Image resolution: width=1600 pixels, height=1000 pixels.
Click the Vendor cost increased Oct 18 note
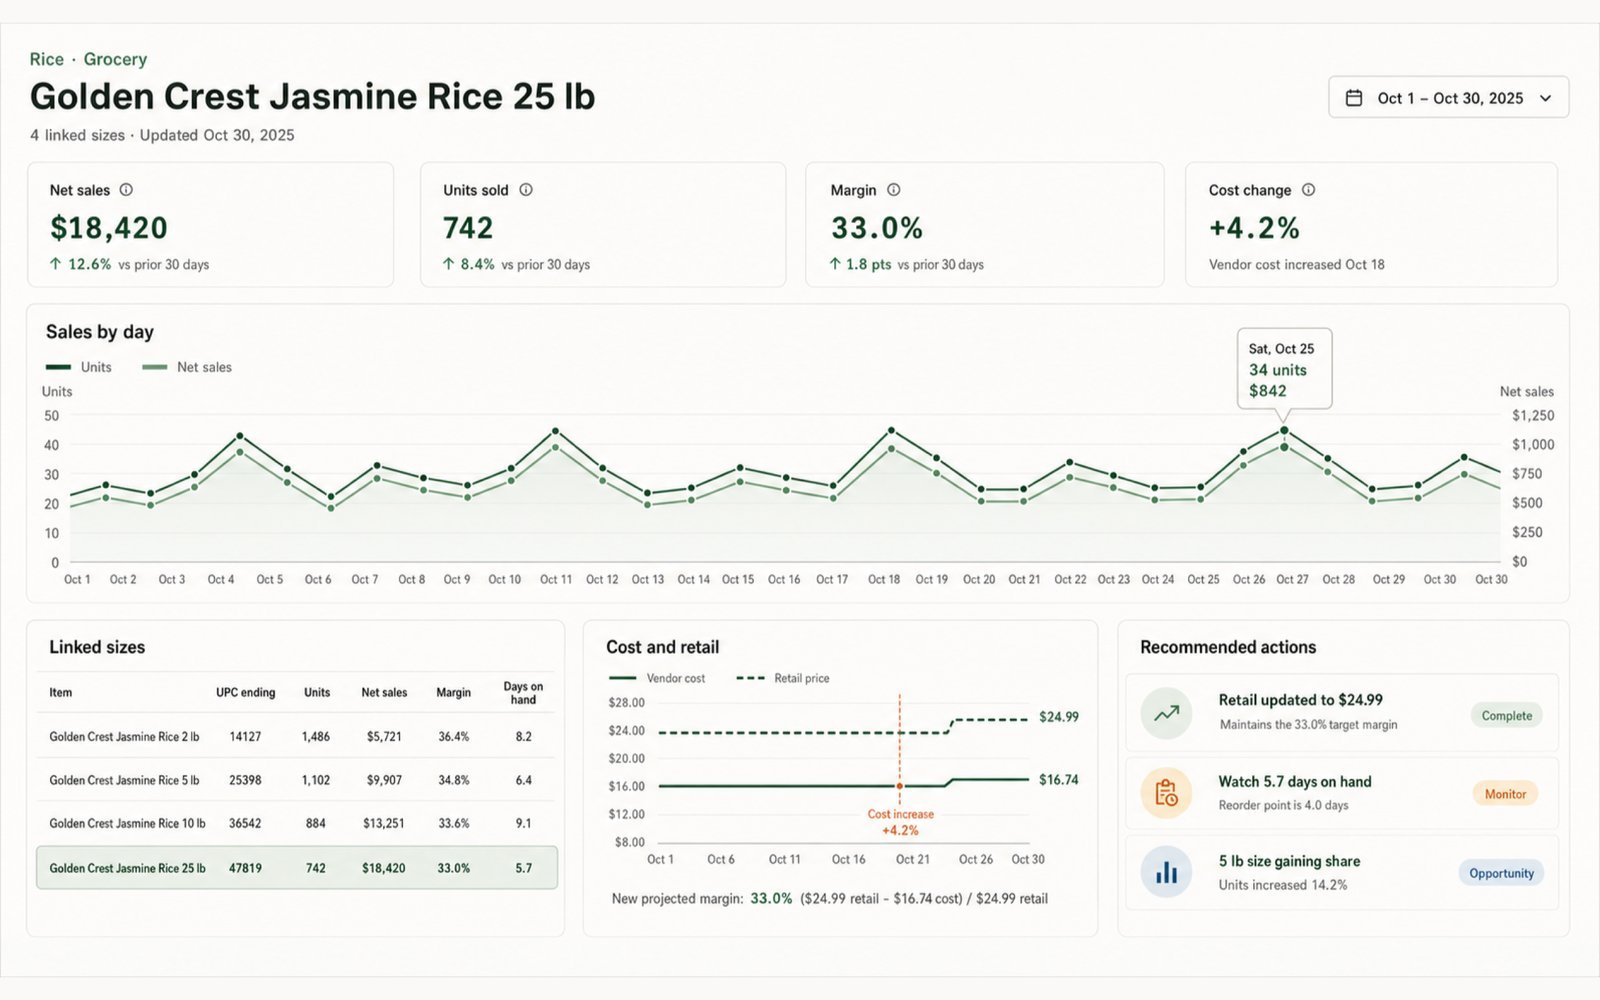pyautogui.click(x=1296, y=264)
